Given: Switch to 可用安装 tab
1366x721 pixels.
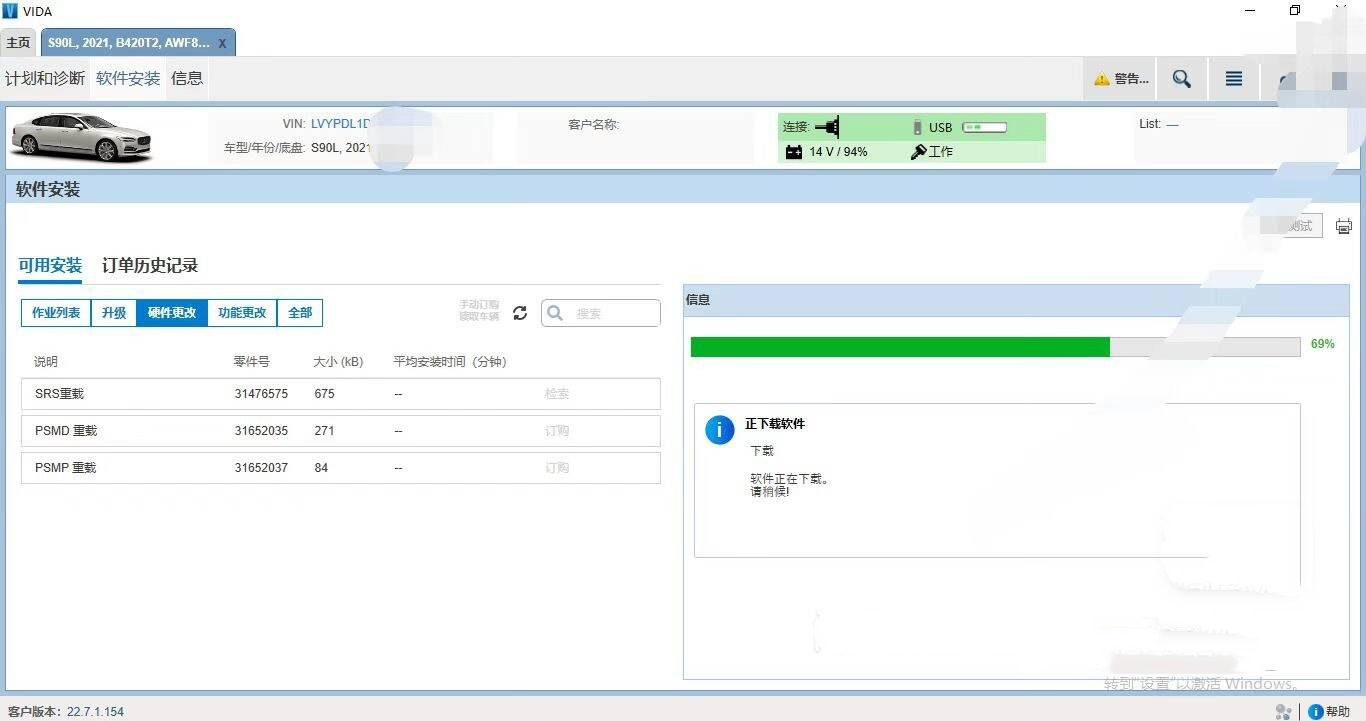Looking at the screenshot, I should pyautogui.click(x=50, y=265).
